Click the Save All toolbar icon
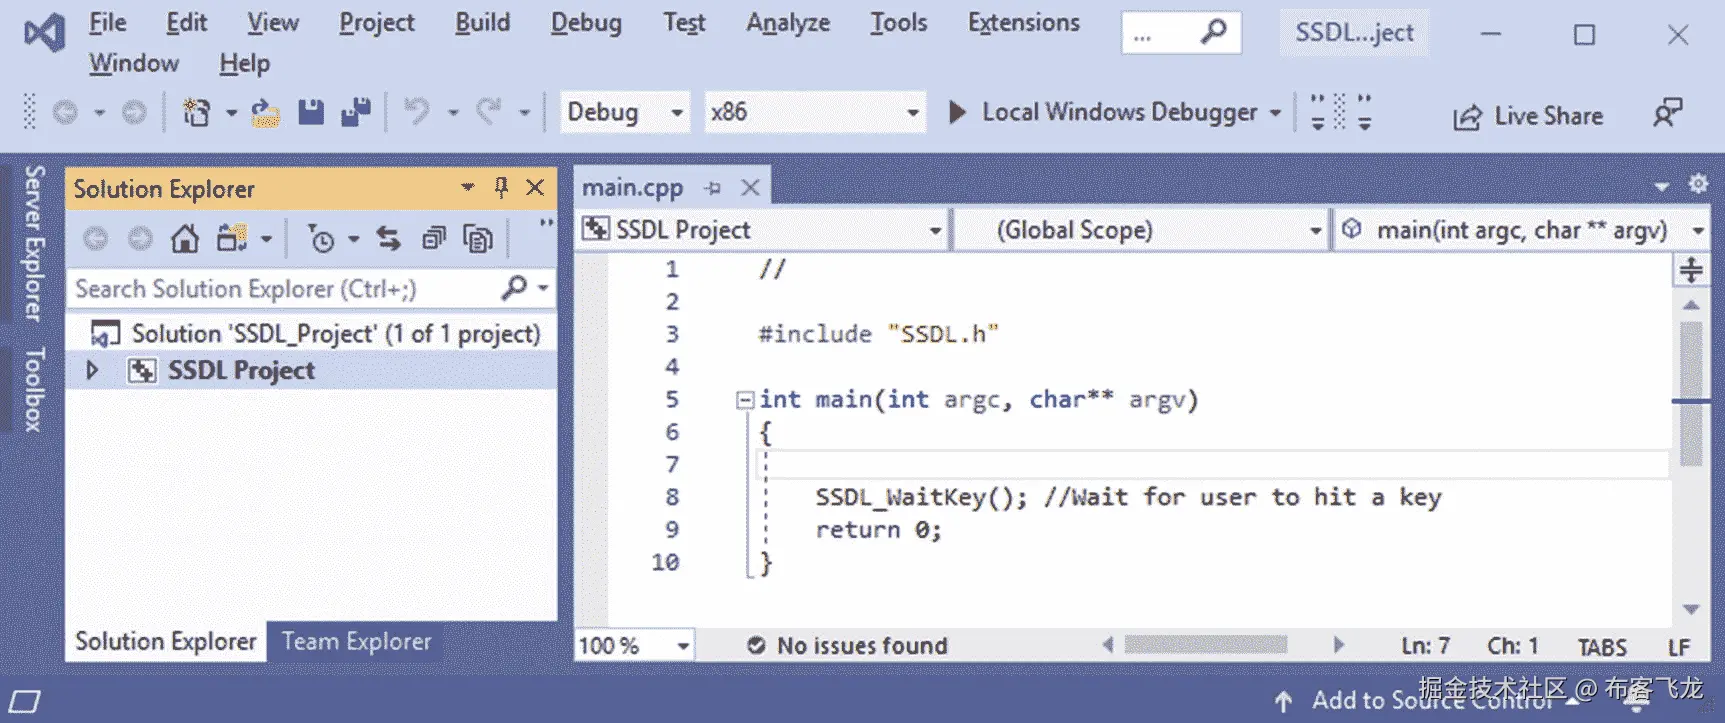 pos(355,112)
